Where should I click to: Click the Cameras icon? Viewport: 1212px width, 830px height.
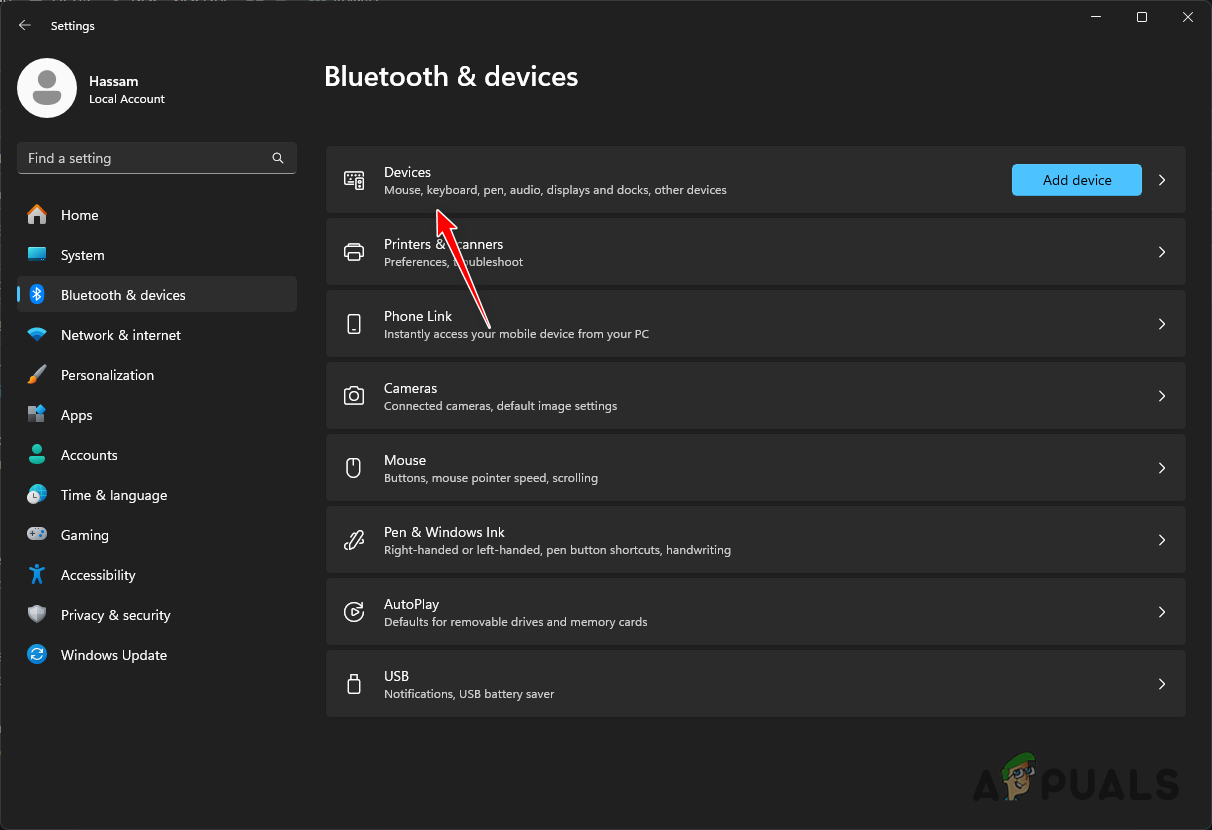(354, 396)
